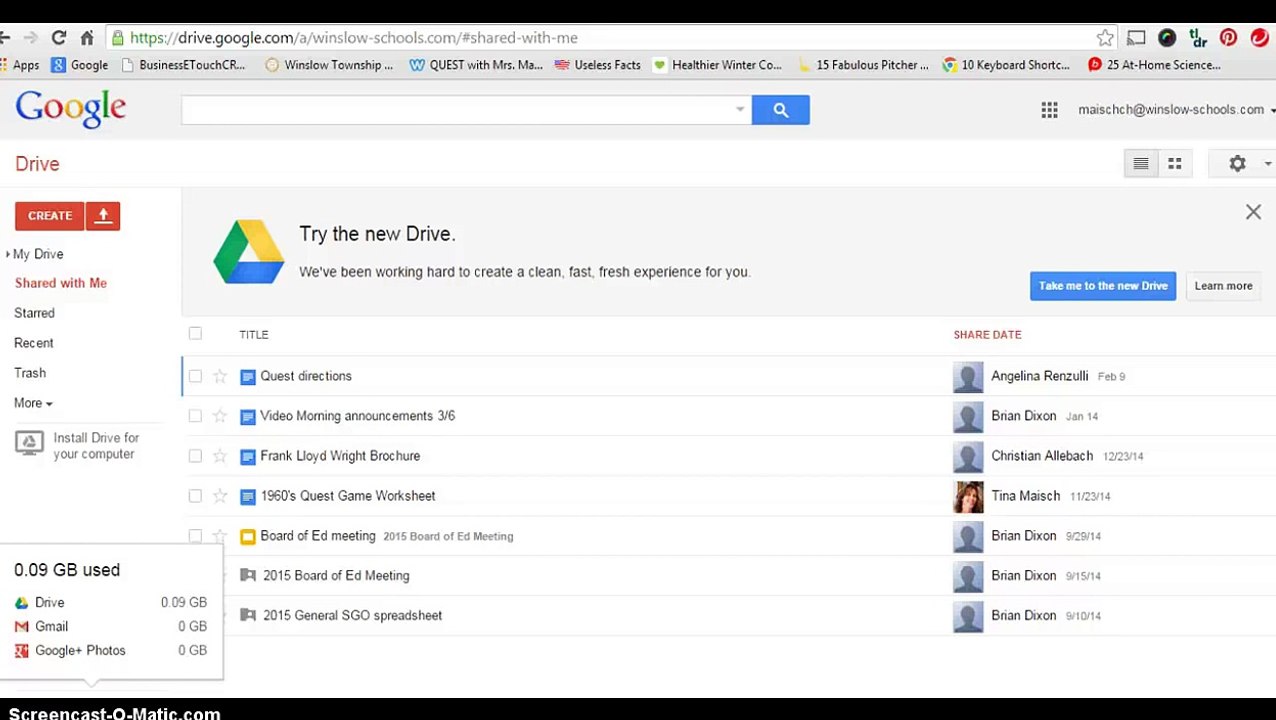Viewport: 1276px width, 720px height.
Task: Go forward with the browser arrow
Action: pos(31,38)
